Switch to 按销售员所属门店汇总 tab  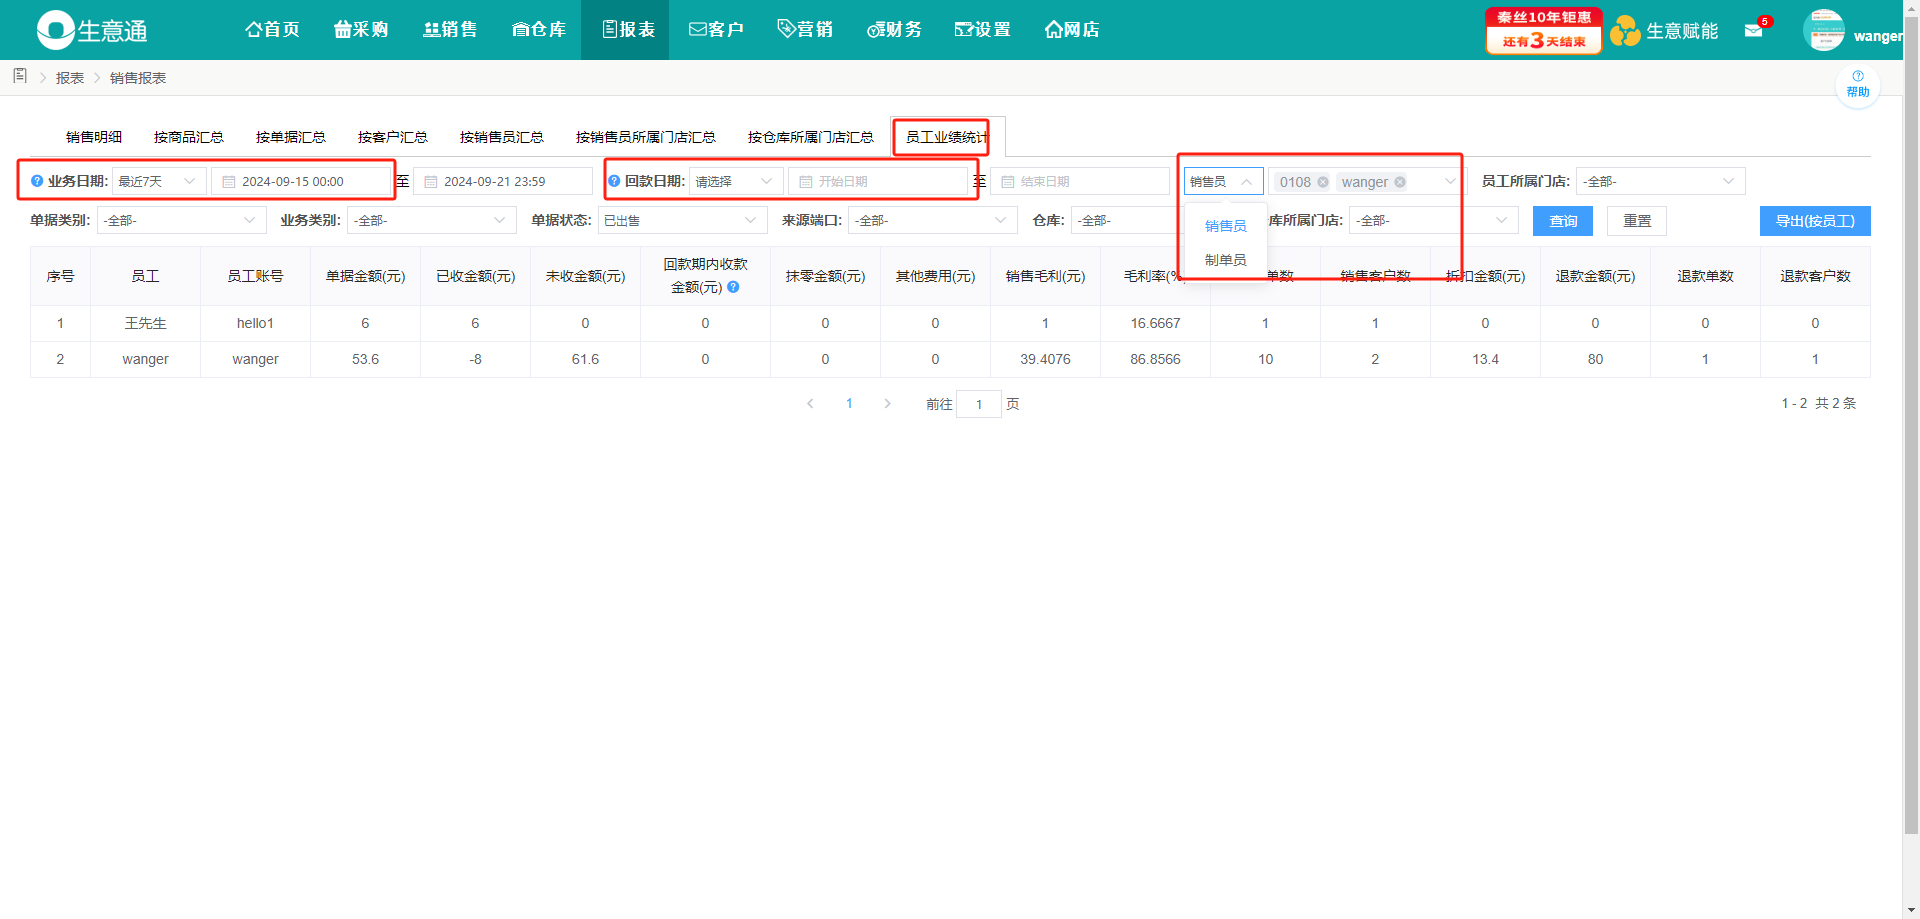[x=646, y=137]
